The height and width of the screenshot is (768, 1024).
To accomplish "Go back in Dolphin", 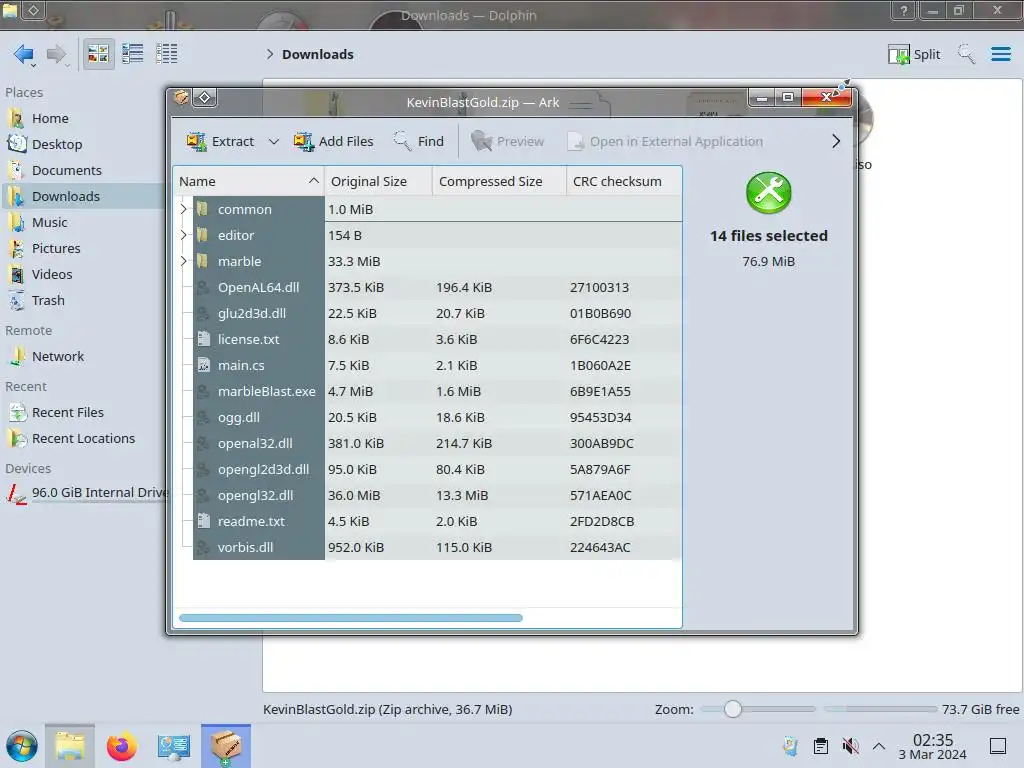I will click(x=24, y=54).
